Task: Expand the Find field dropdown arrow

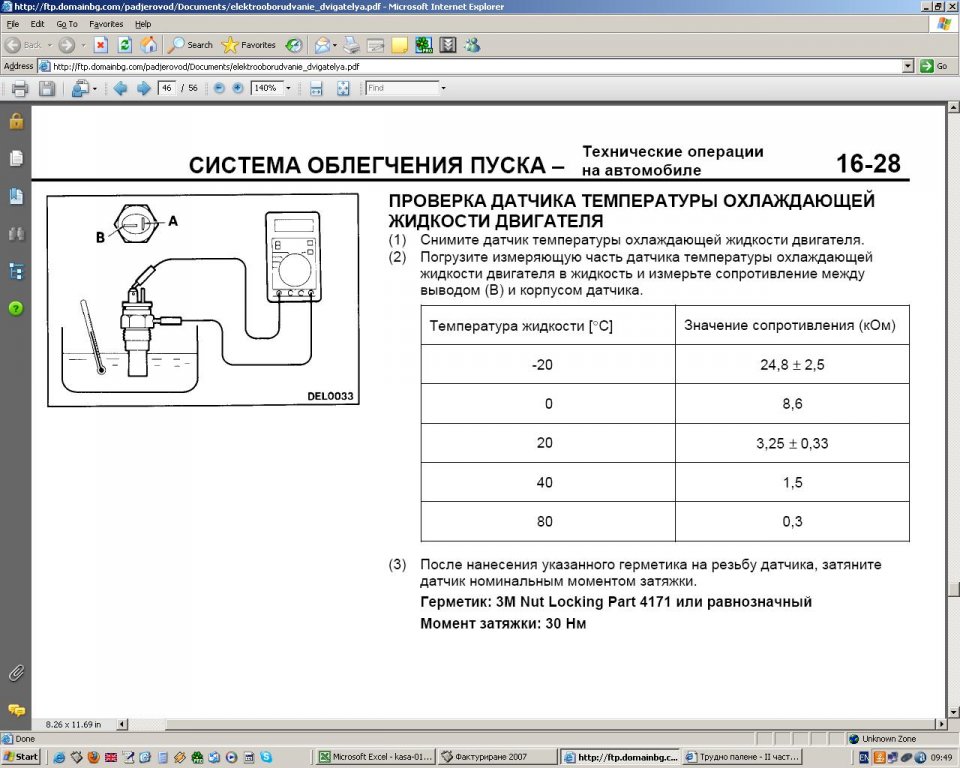Action: (x=443, y=88)
